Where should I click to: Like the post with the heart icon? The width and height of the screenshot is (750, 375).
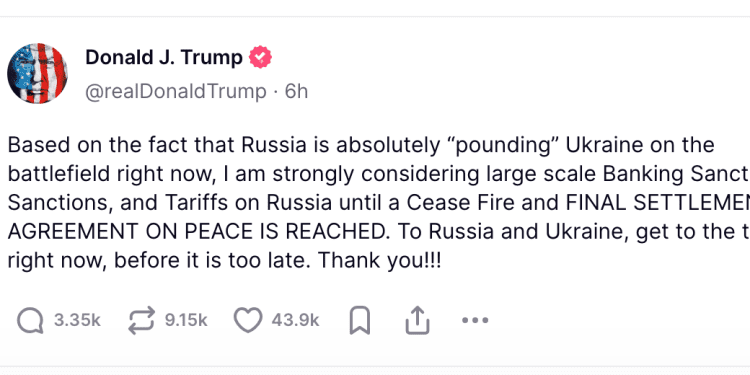248,320
